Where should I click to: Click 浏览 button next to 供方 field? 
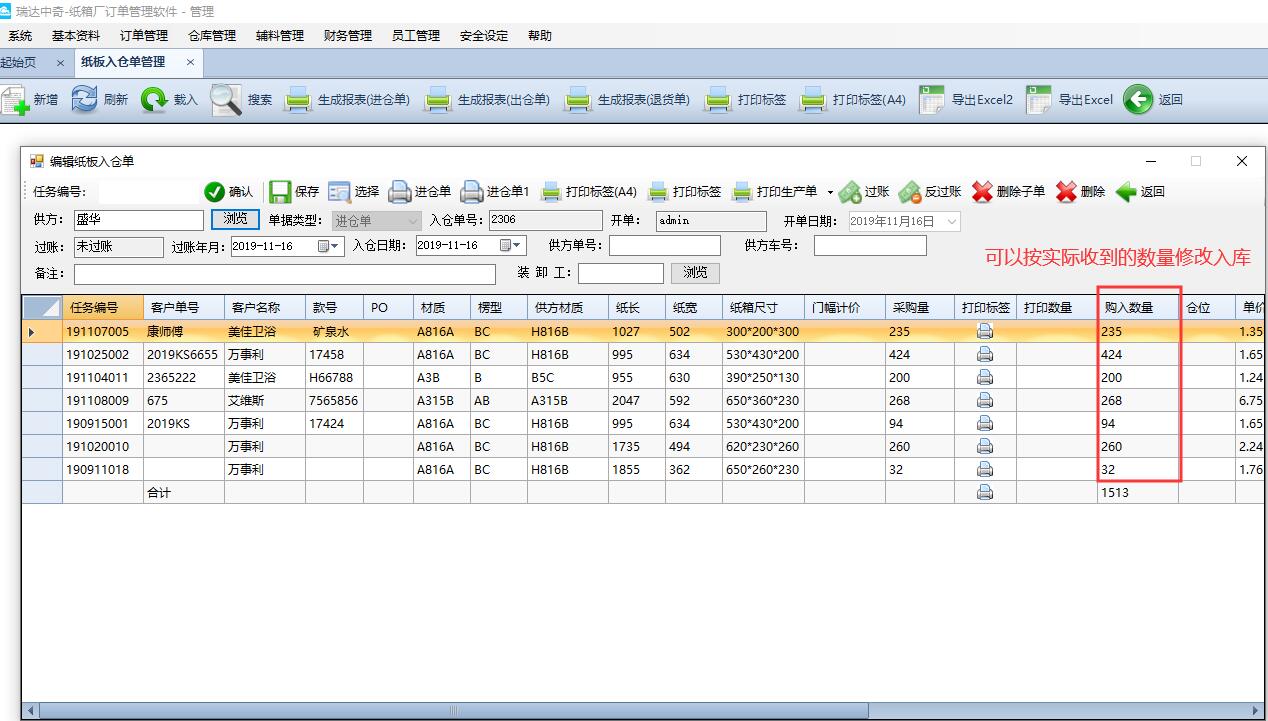click(235, 220)
